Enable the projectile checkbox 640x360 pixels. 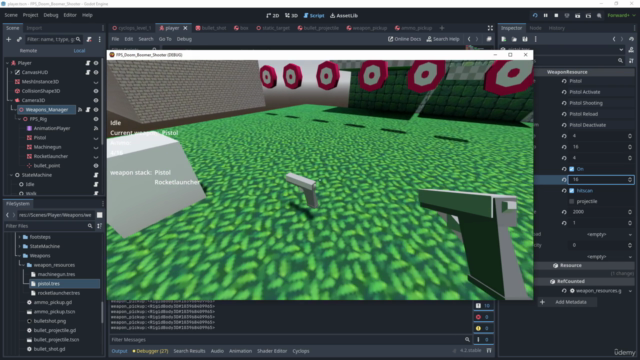pyautogui.click(x=572, y=202)
